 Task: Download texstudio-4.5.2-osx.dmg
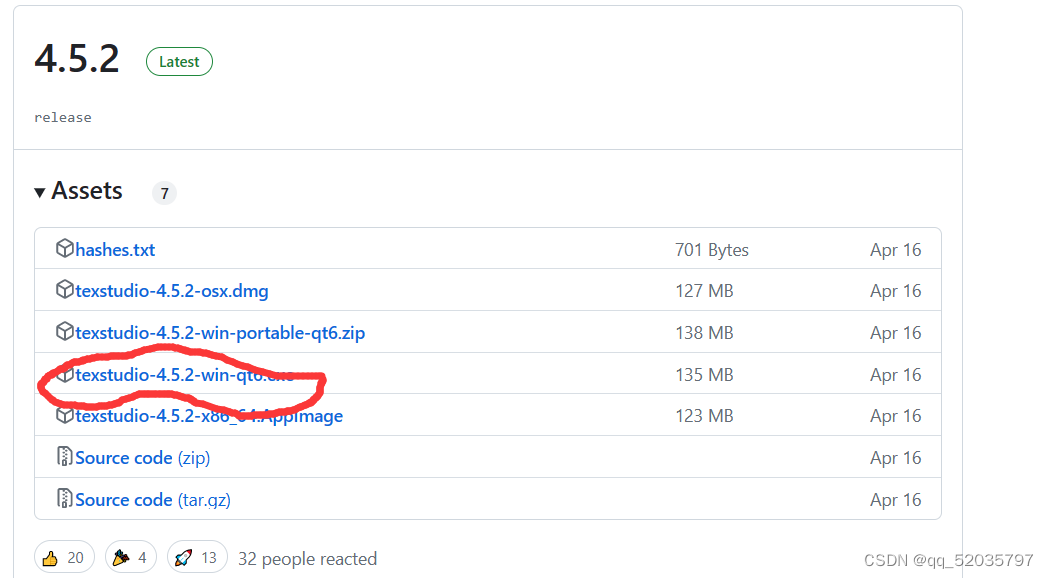pyautogui.click(x=172, y=291)
